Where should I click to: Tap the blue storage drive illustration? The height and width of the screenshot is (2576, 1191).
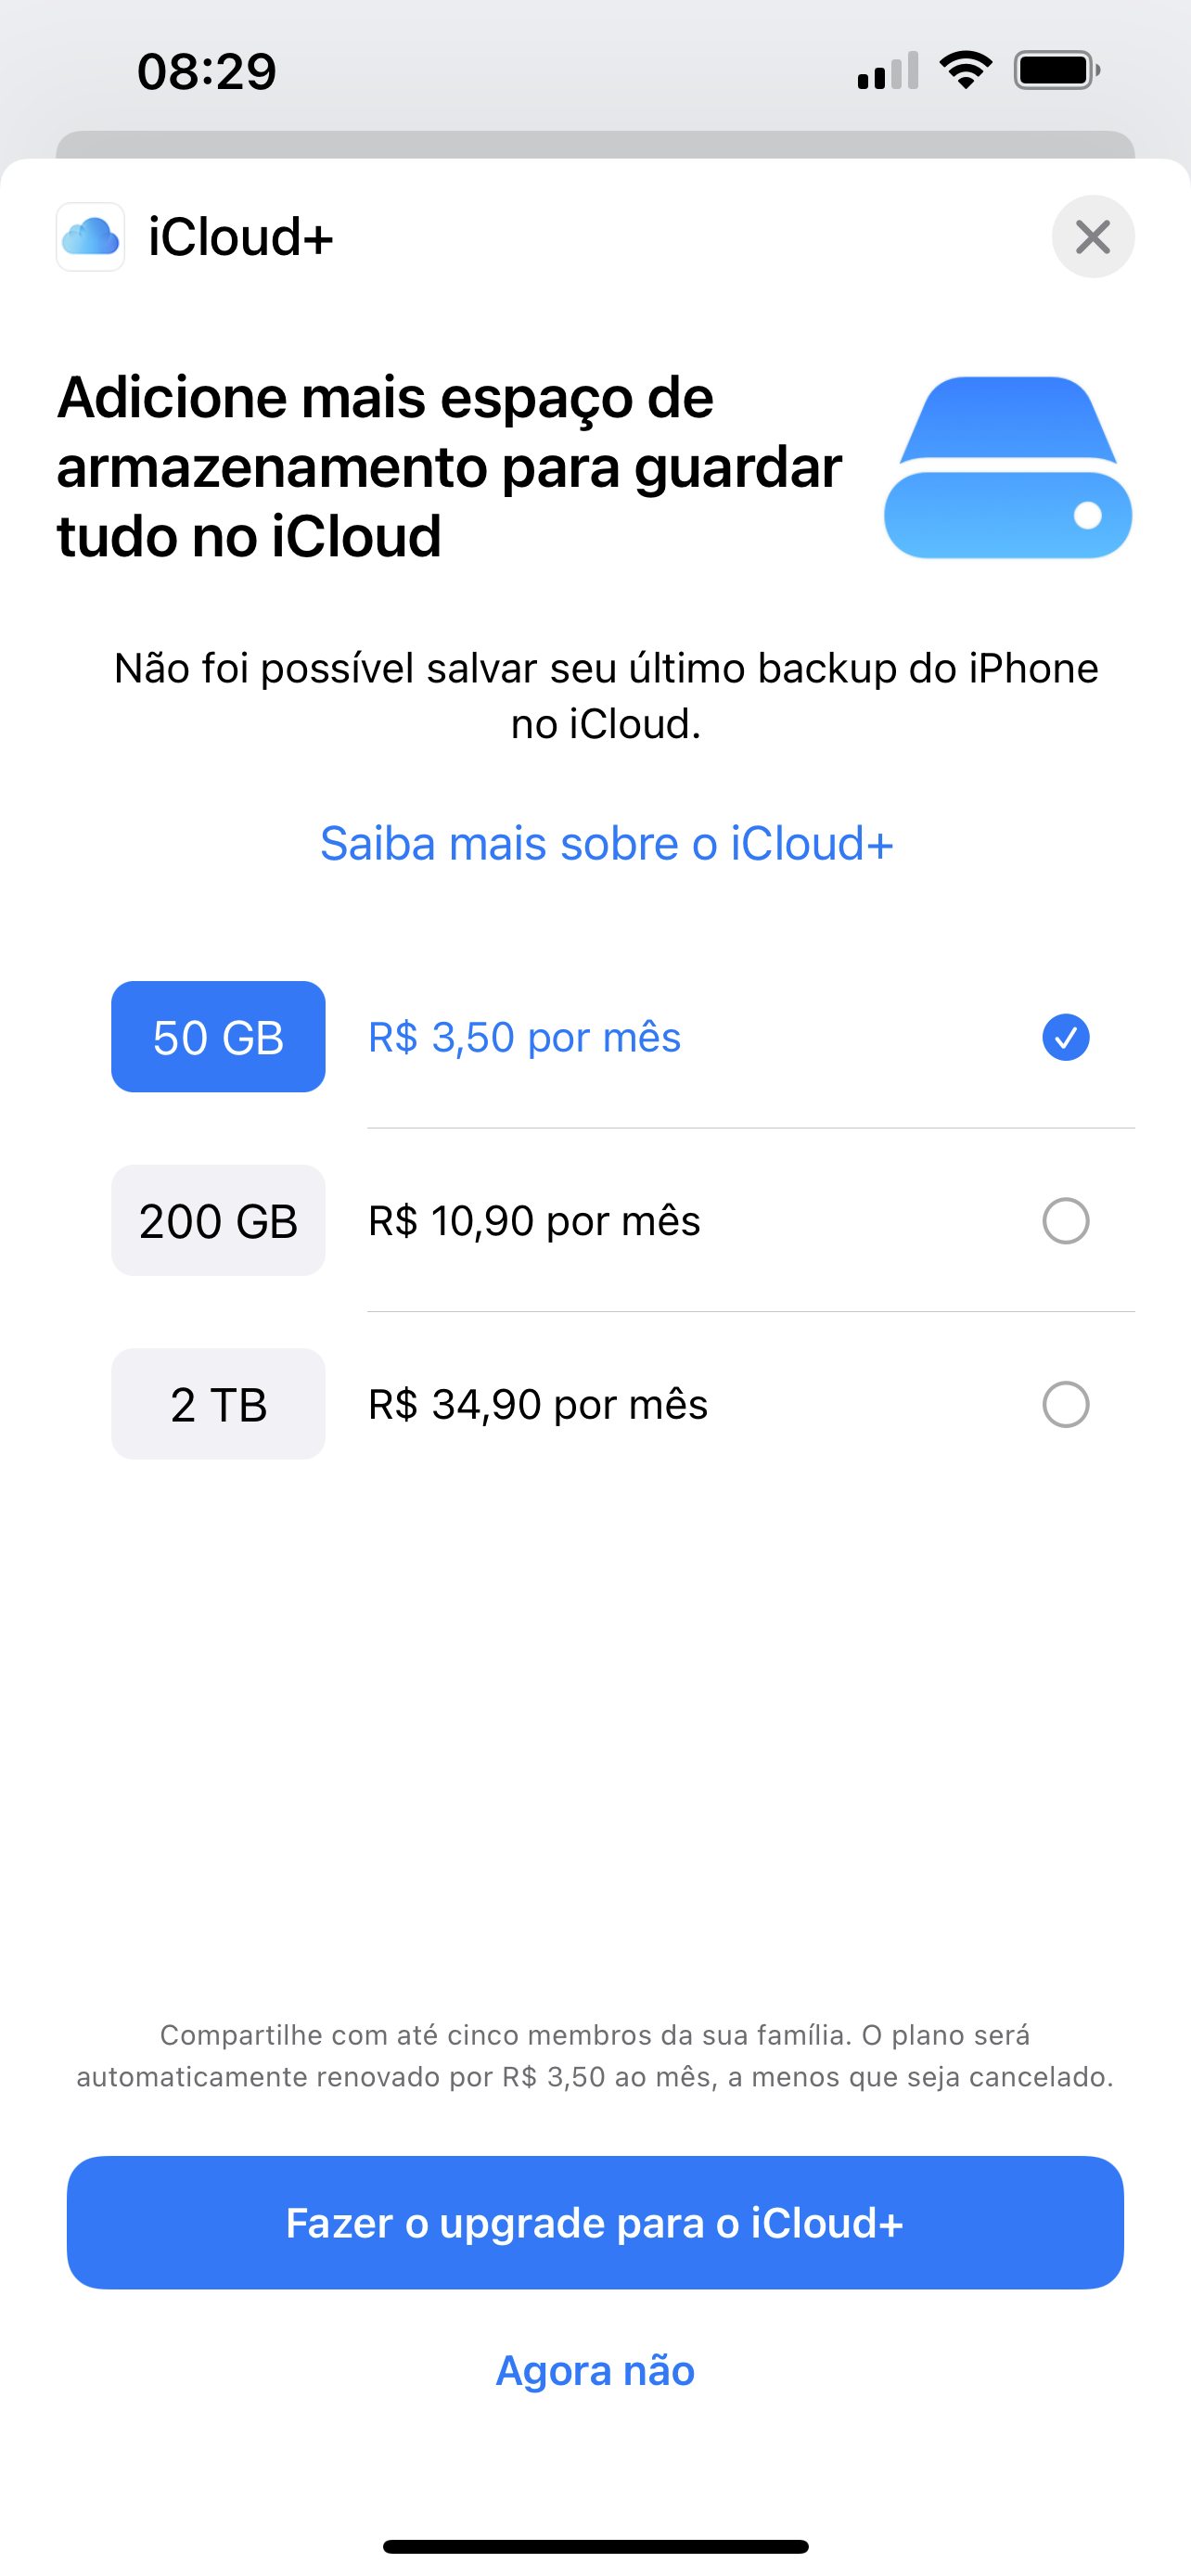[x=1008, y=467]
